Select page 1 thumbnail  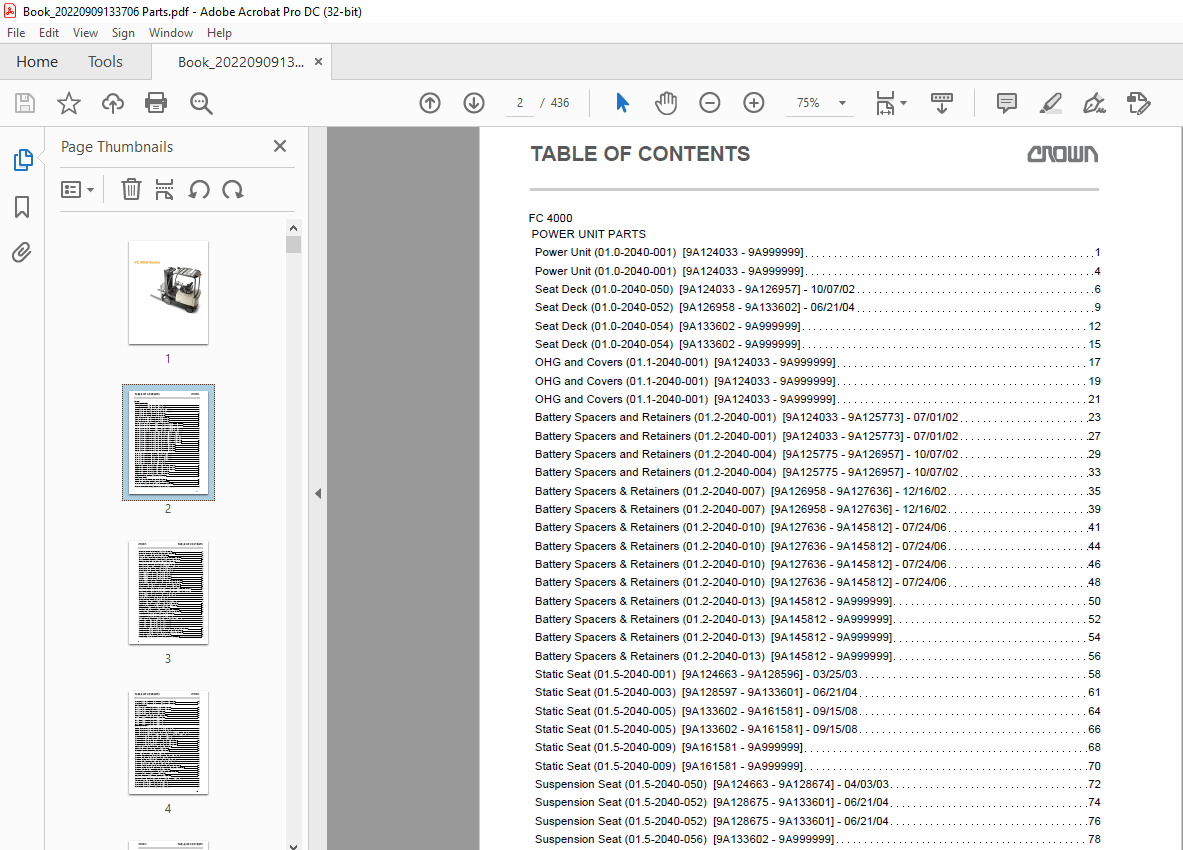[168, 293]
